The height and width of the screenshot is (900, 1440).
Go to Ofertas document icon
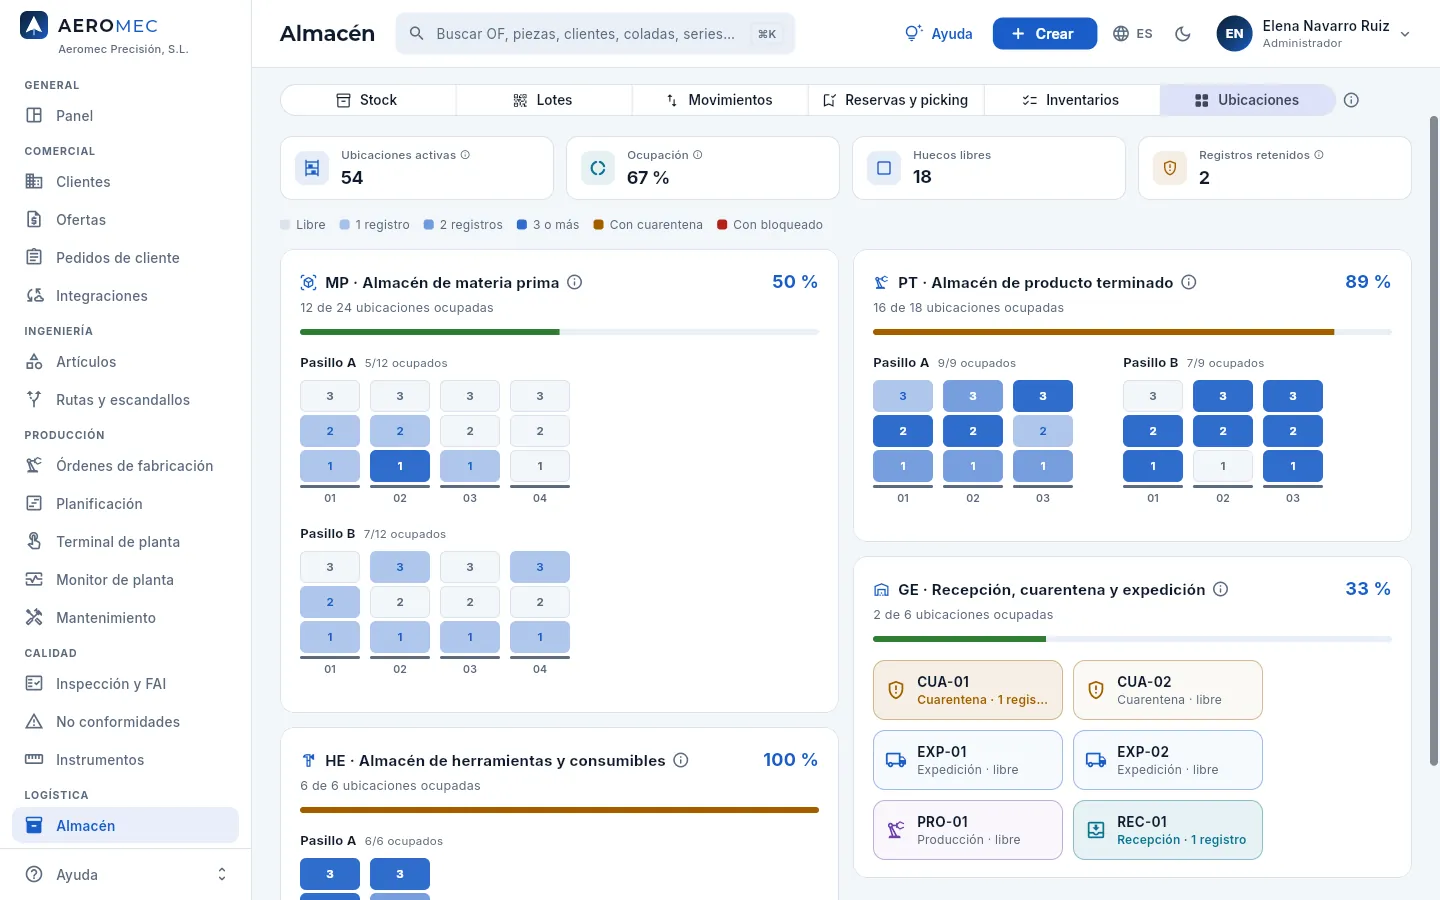pyautogui.click(x=34, y=219)
